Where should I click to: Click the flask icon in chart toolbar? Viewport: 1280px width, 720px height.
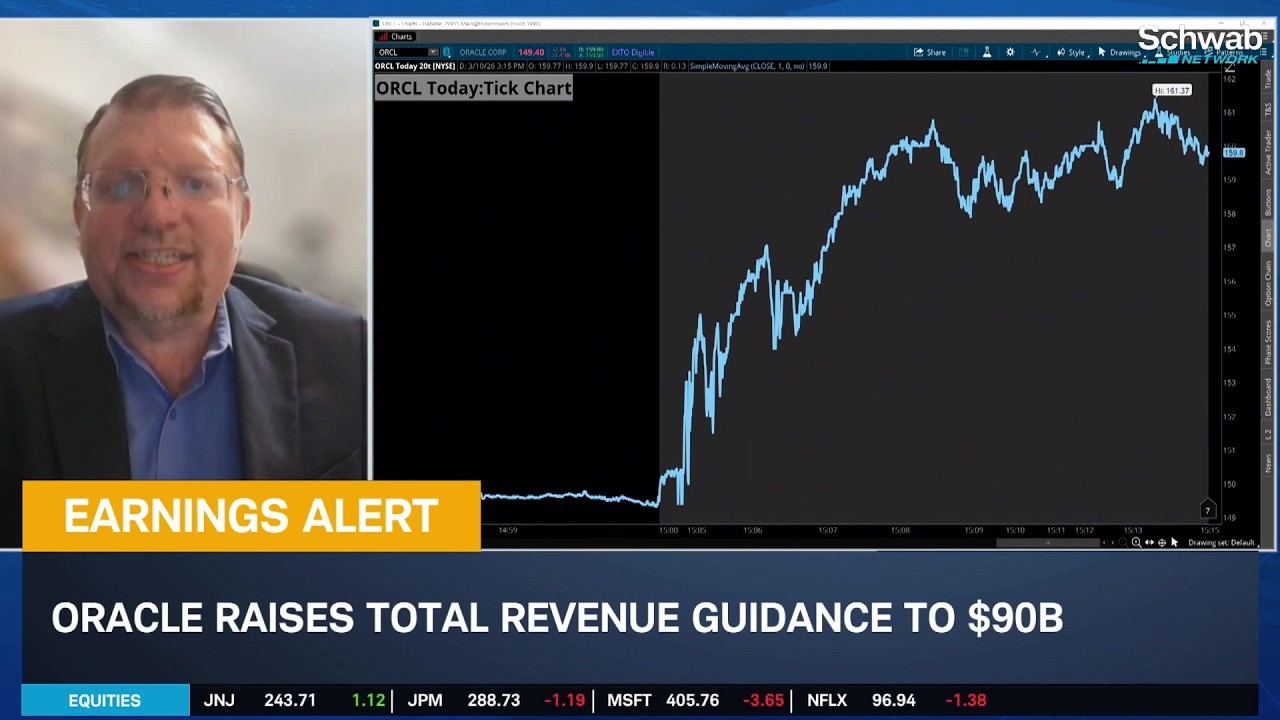coord(987,52)
